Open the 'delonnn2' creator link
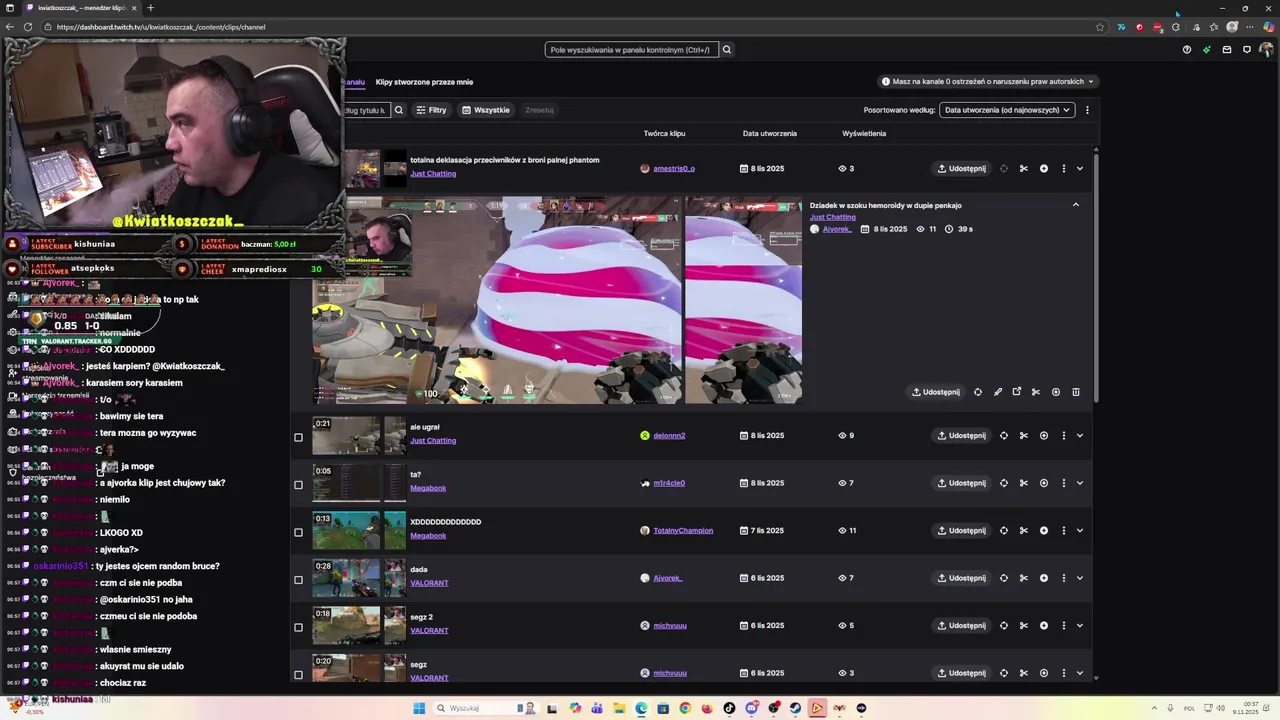The height and width of the screenshot is (720, 1280). 669,436
